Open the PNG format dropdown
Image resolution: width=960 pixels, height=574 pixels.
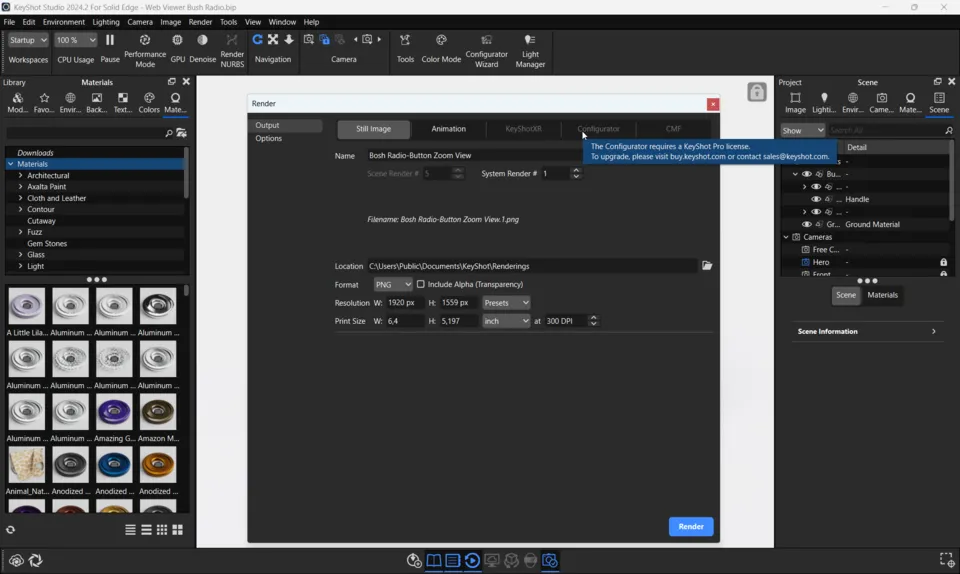coord(392,285)
